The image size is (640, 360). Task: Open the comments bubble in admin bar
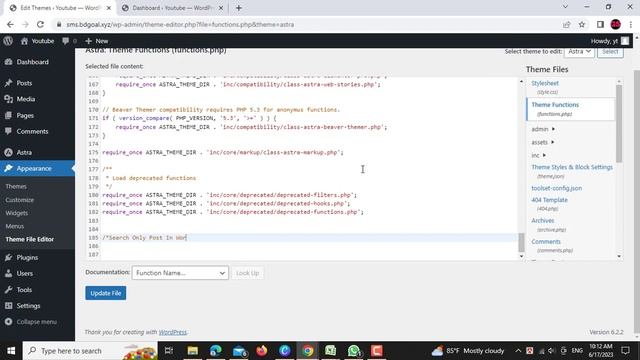[69, 41]
